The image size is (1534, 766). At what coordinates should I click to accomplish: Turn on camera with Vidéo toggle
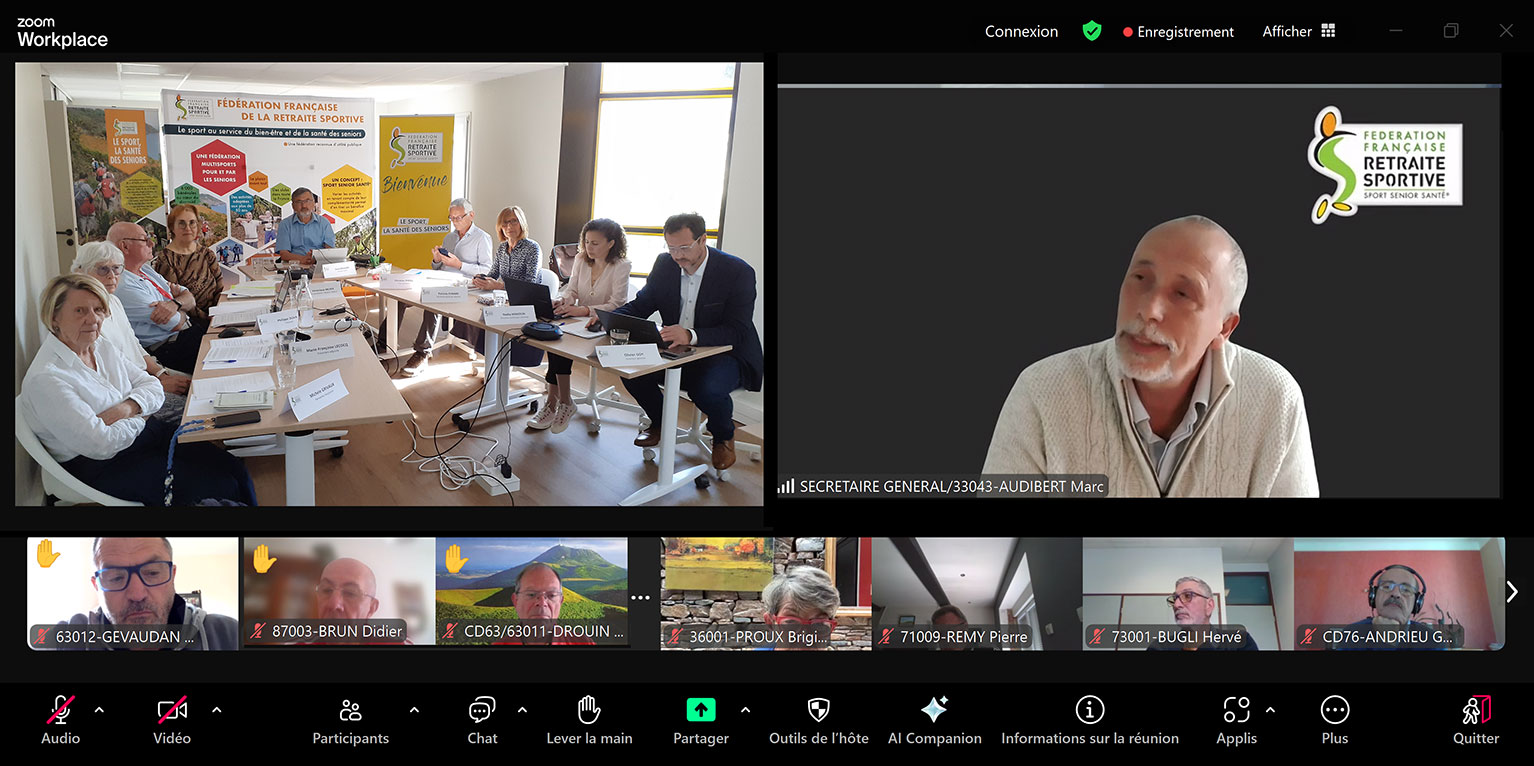(x=172, y=711)
